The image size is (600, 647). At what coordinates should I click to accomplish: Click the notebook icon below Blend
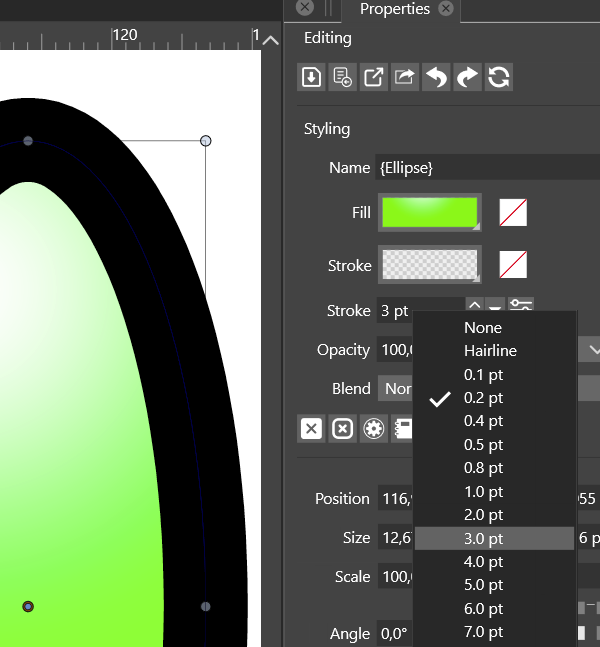(x=402, y=429)
